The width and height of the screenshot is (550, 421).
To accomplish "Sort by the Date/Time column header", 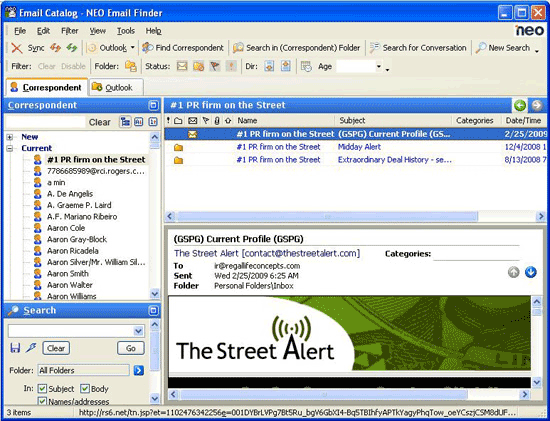I will point(524,121).
